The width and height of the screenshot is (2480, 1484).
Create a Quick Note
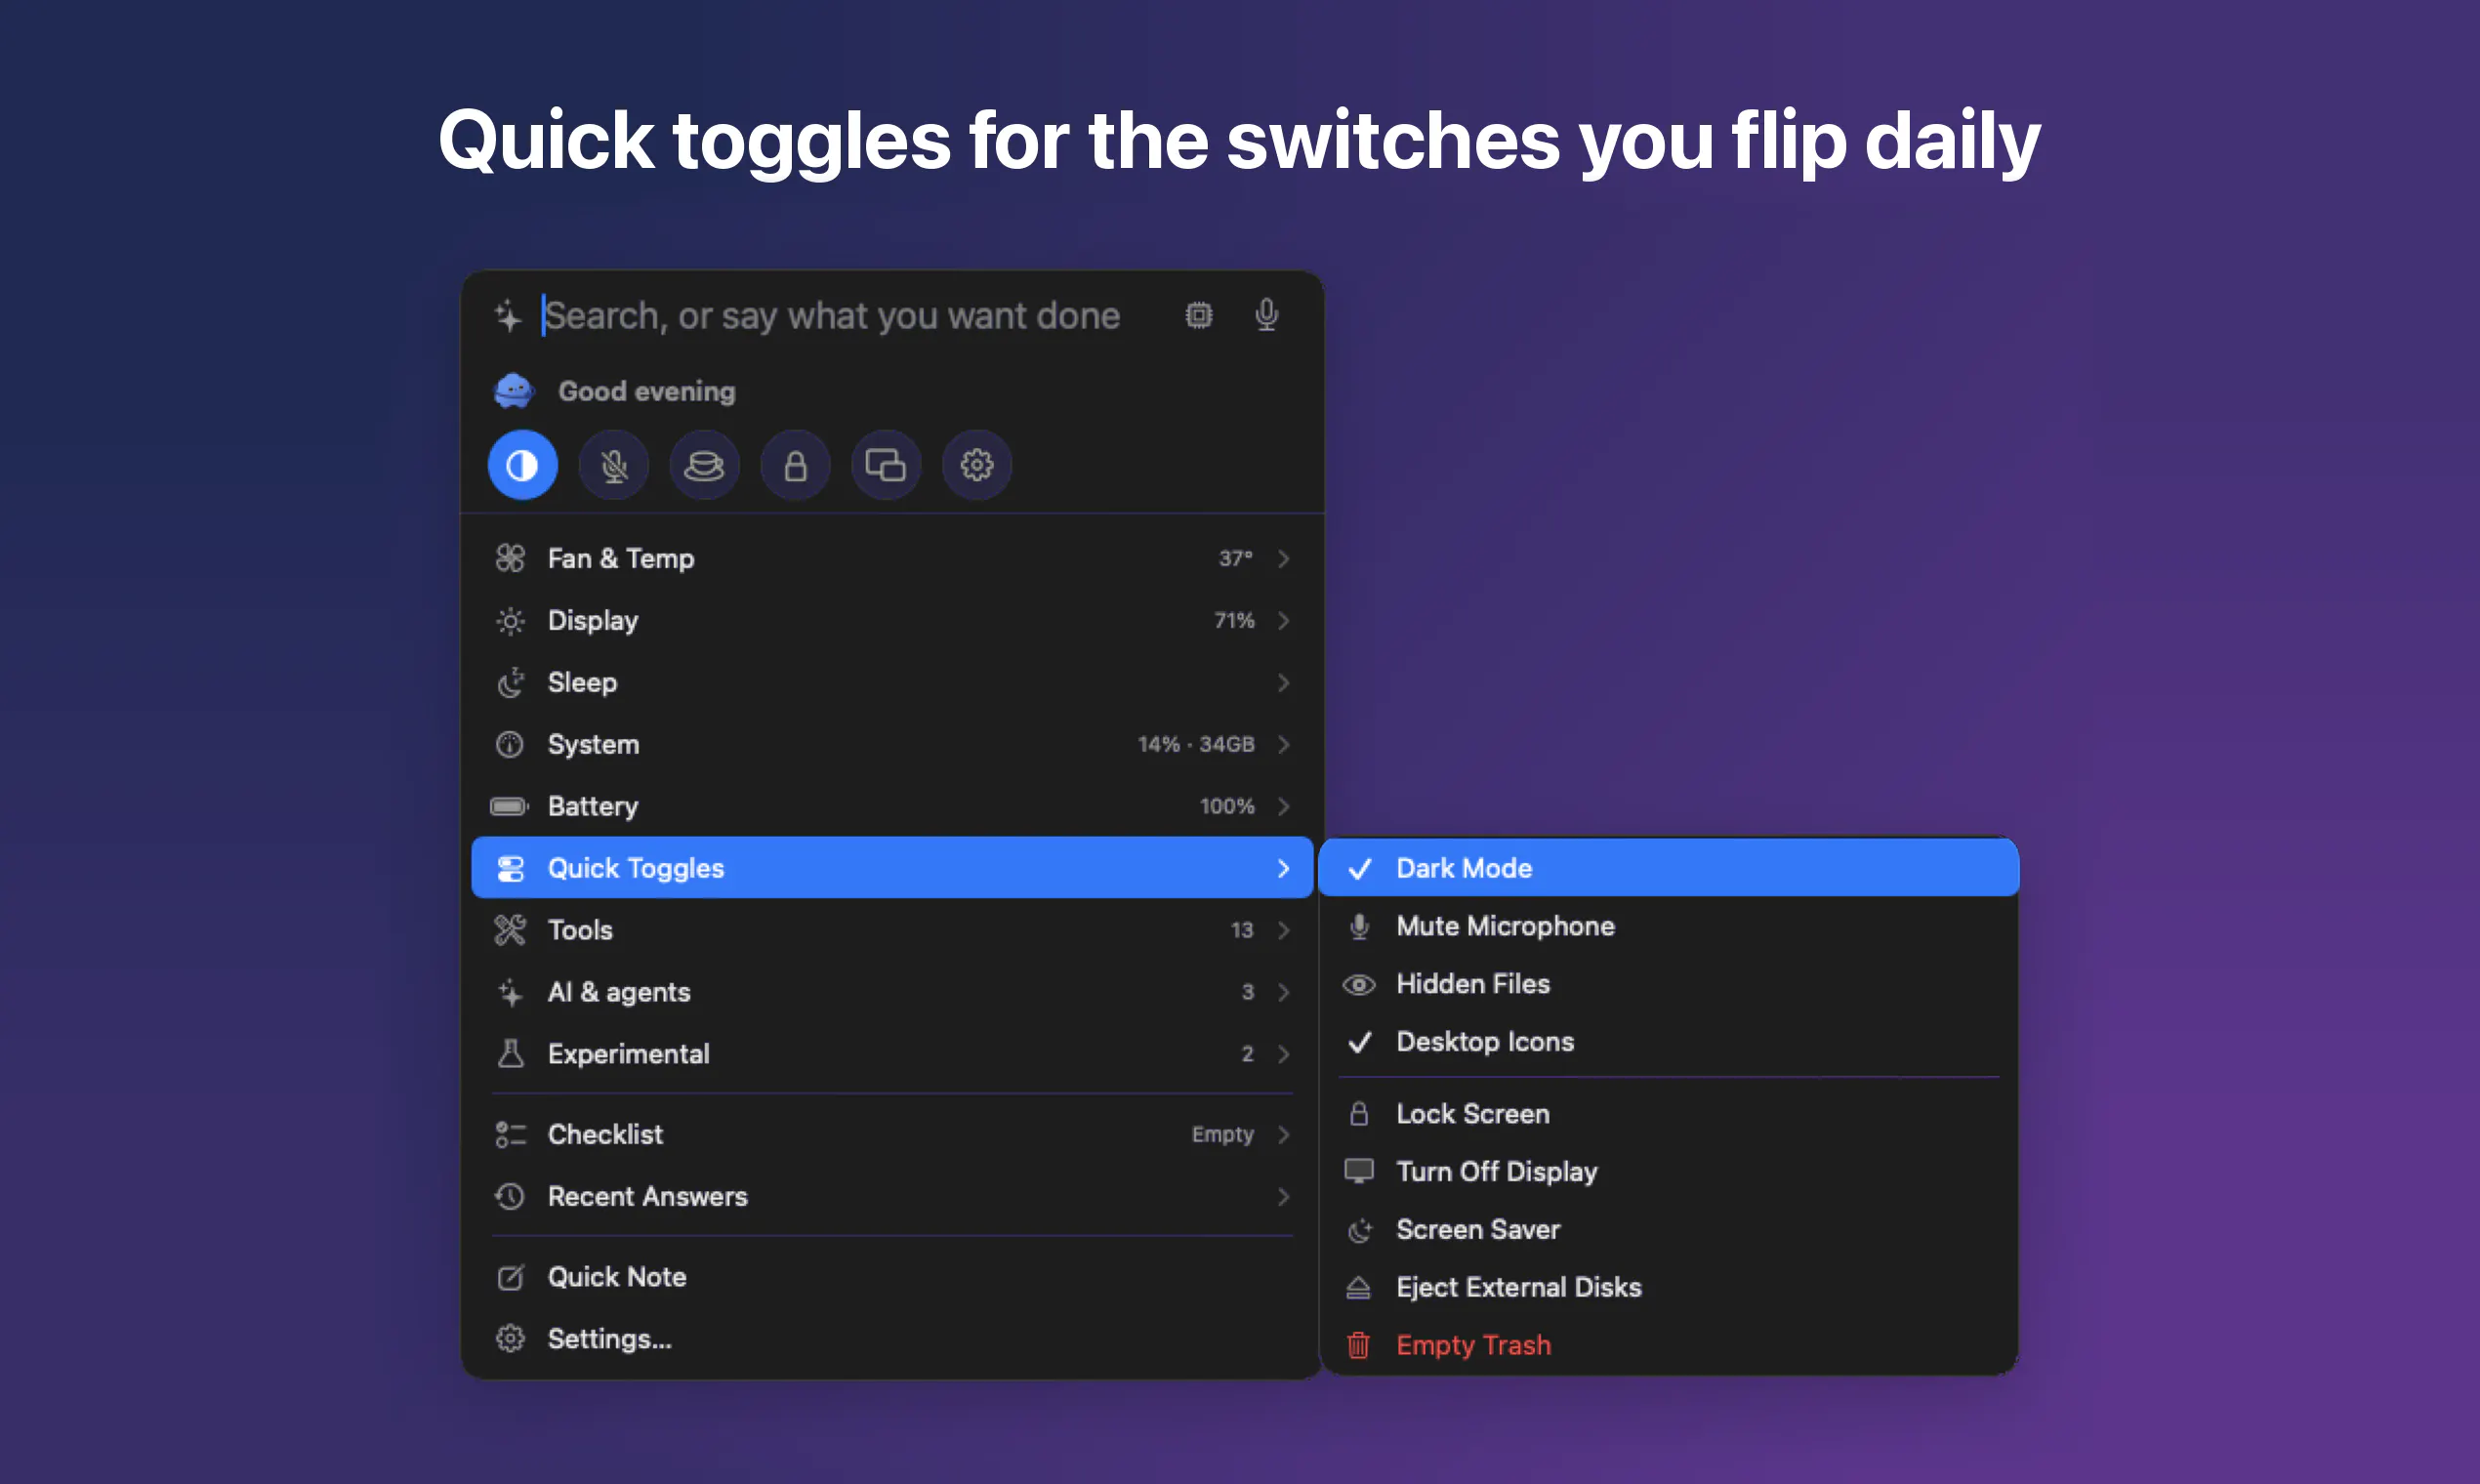pyautogui.click(x=892, y=1277)
